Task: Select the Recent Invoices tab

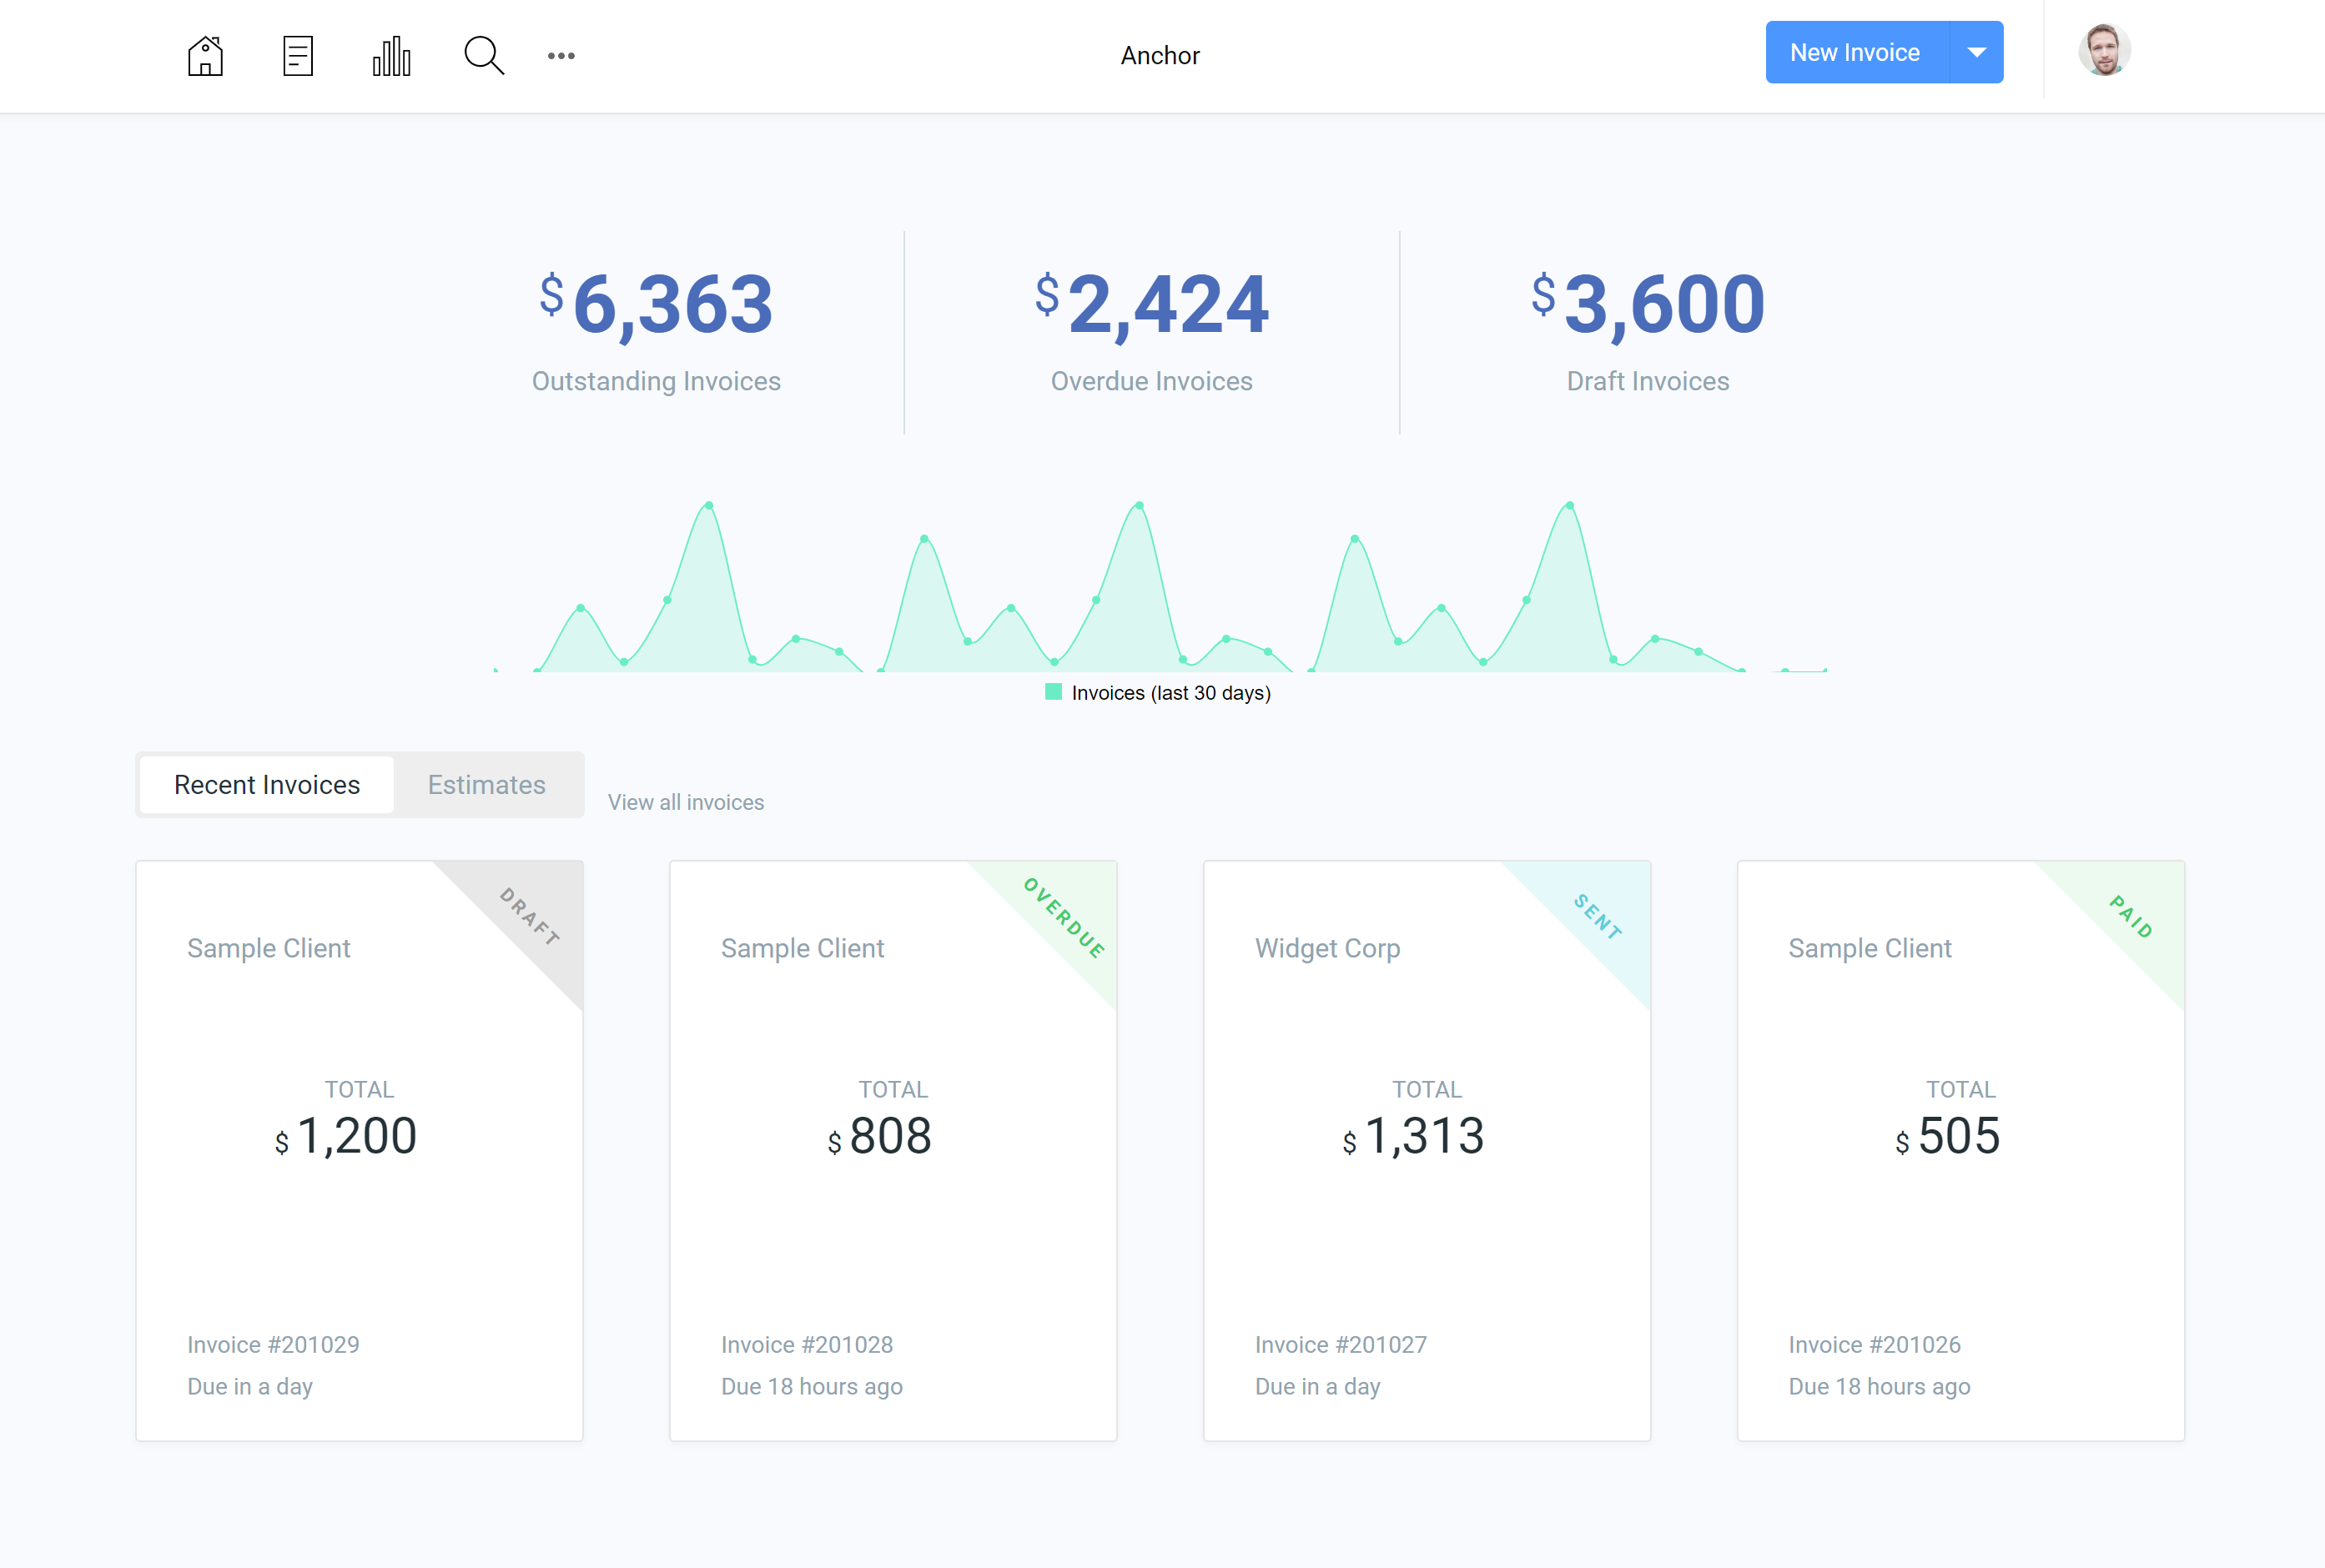Action: (x=267, y=785)
